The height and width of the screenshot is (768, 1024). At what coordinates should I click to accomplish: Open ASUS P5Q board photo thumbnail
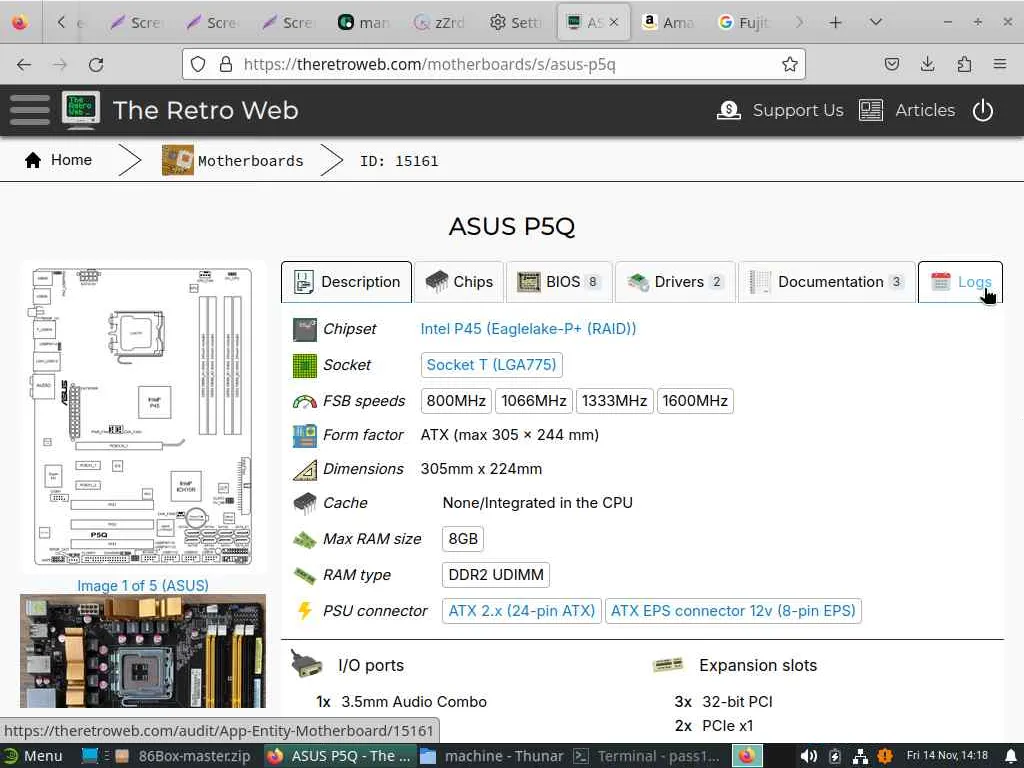[x=143, y=650]
